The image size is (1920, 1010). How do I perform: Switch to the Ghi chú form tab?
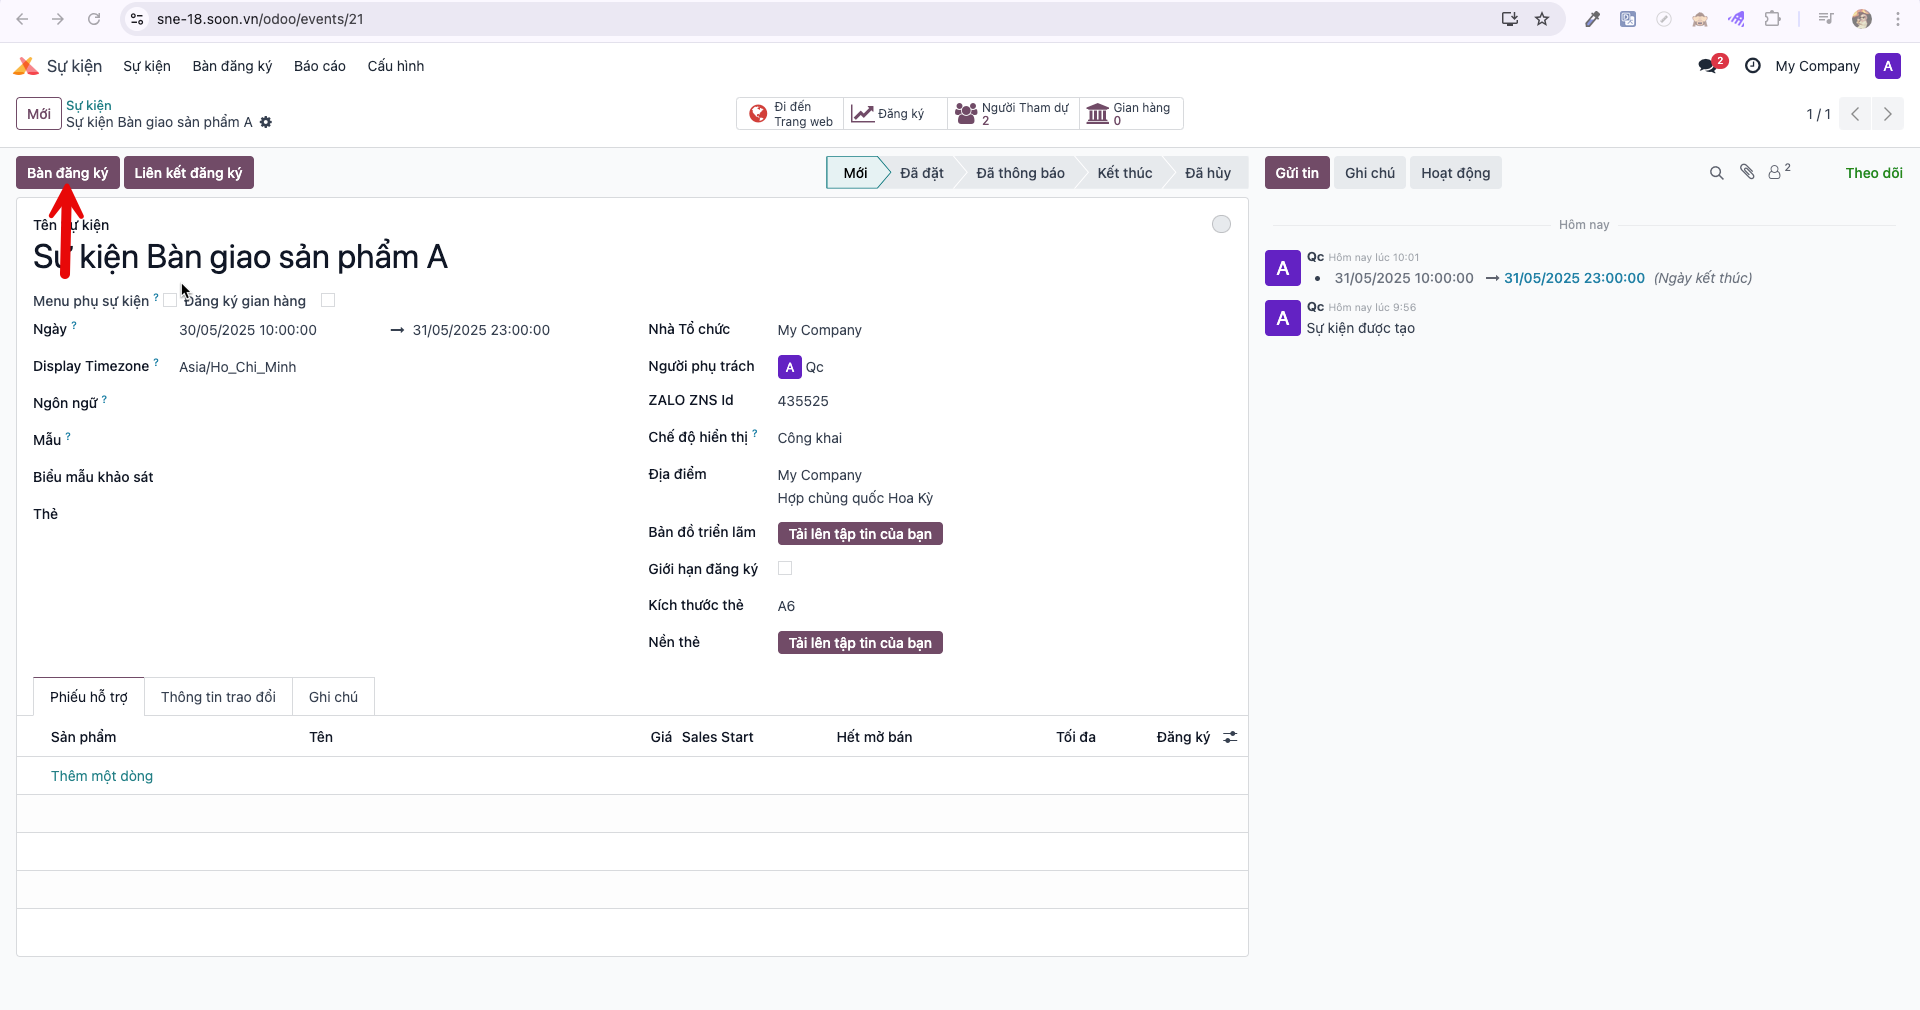333,697
